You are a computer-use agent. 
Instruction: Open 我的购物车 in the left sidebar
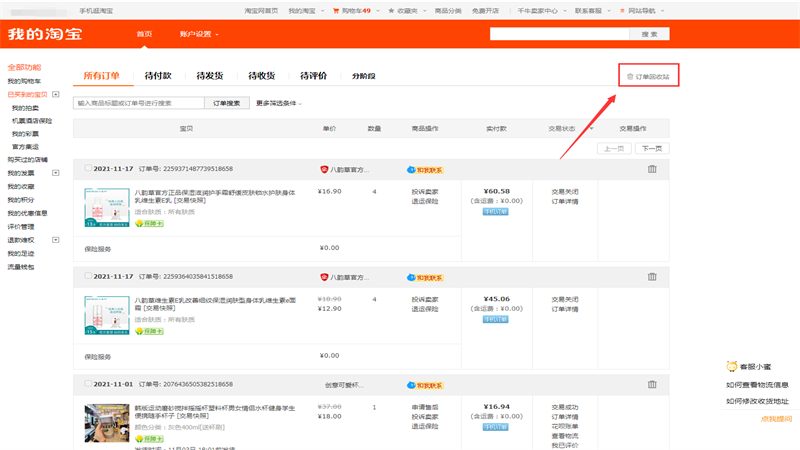click(24, 81)
